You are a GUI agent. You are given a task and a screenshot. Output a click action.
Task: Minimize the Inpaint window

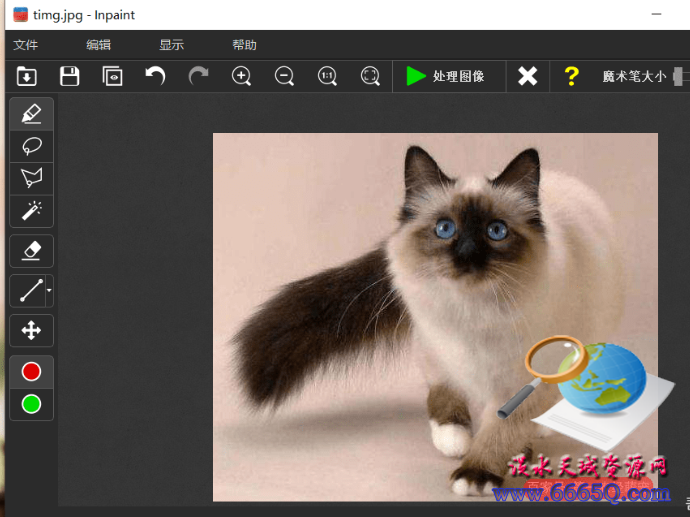(x=657, y=14)
